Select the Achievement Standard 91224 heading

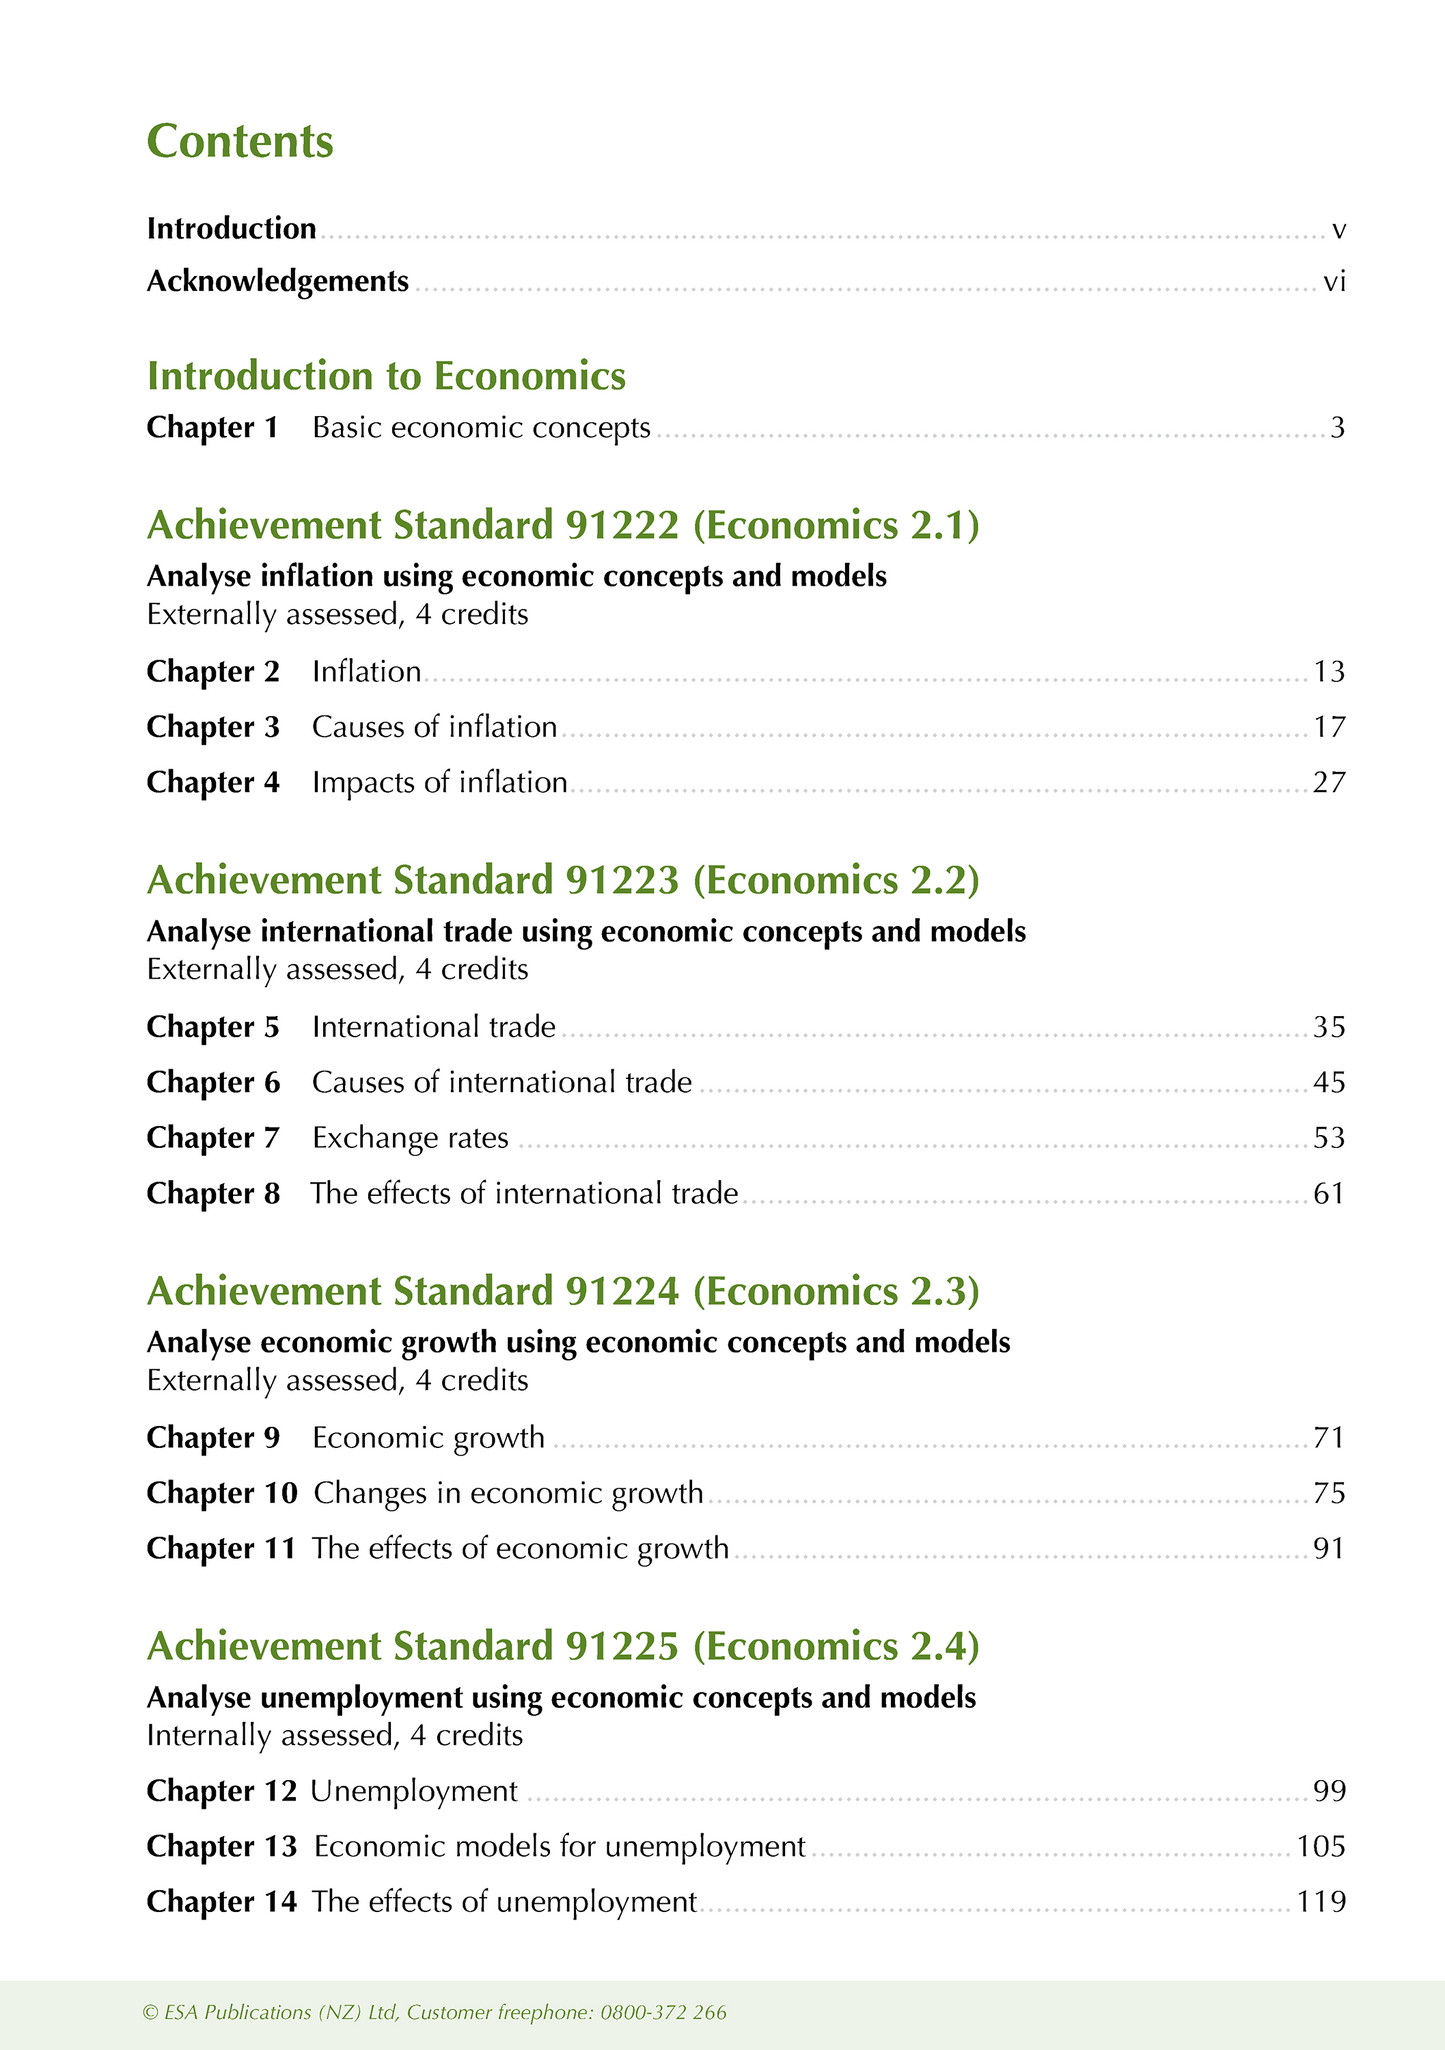[563, 1291]
